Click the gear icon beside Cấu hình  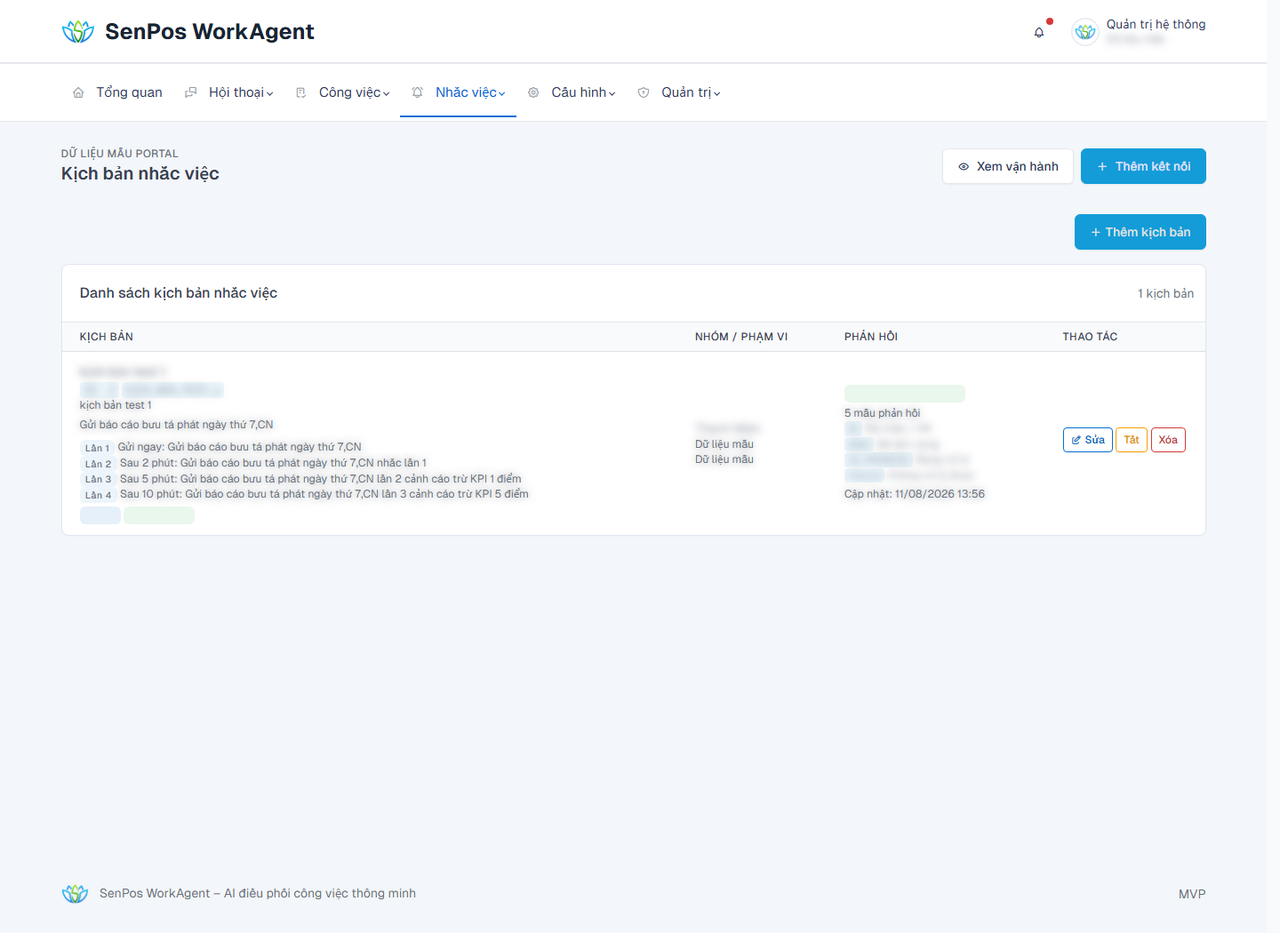click(x=533, y=93)
